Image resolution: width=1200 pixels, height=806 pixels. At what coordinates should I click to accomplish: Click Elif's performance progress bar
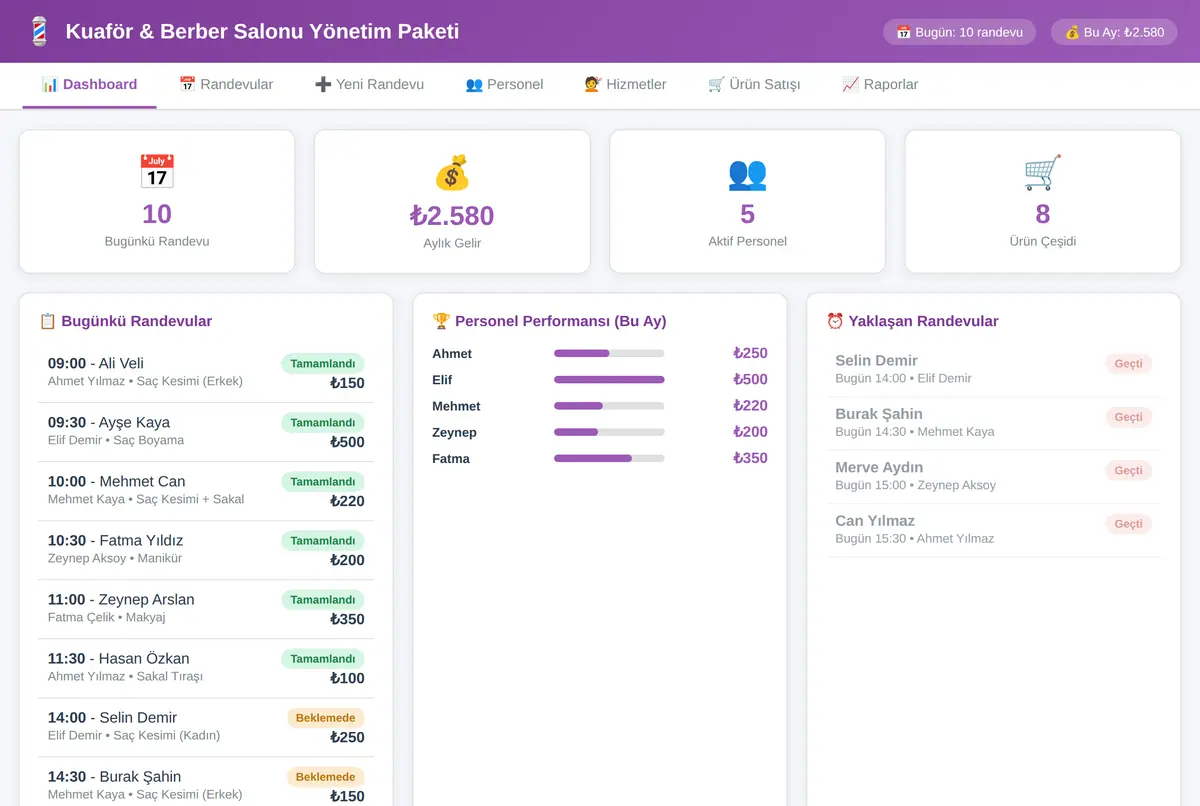(609, 380)
